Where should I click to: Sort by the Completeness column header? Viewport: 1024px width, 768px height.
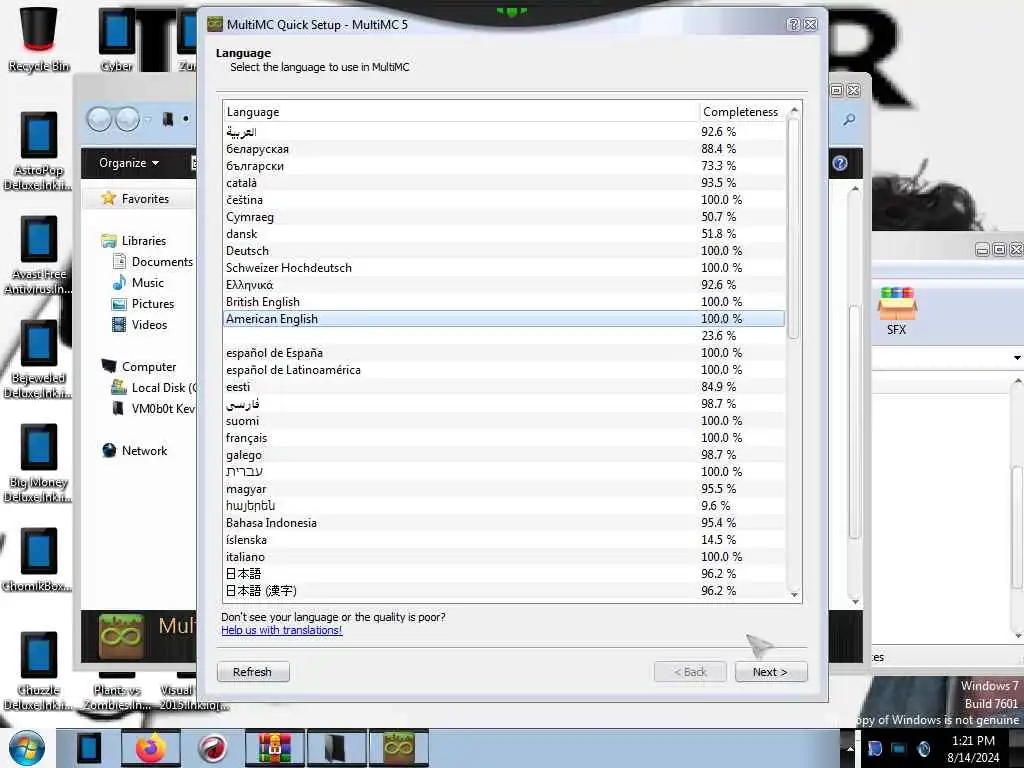(742, 112)
